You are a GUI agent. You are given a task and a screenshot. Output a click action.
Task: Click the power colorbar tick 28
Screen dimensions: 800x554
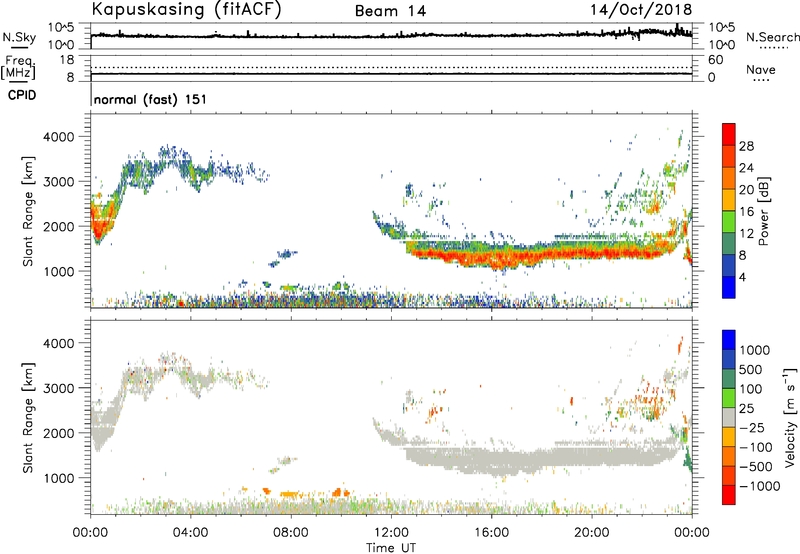[x=746, y=146]
